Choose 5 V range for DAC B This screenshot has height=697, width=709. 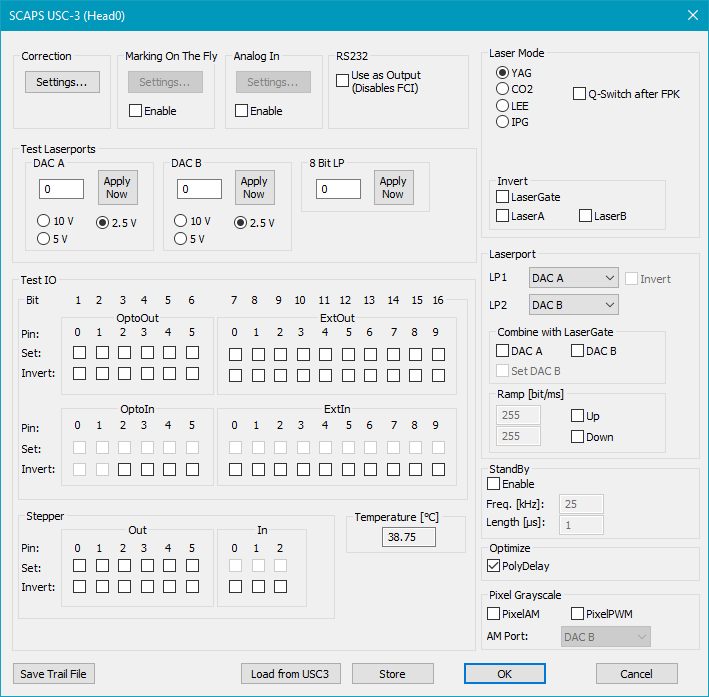181,238
